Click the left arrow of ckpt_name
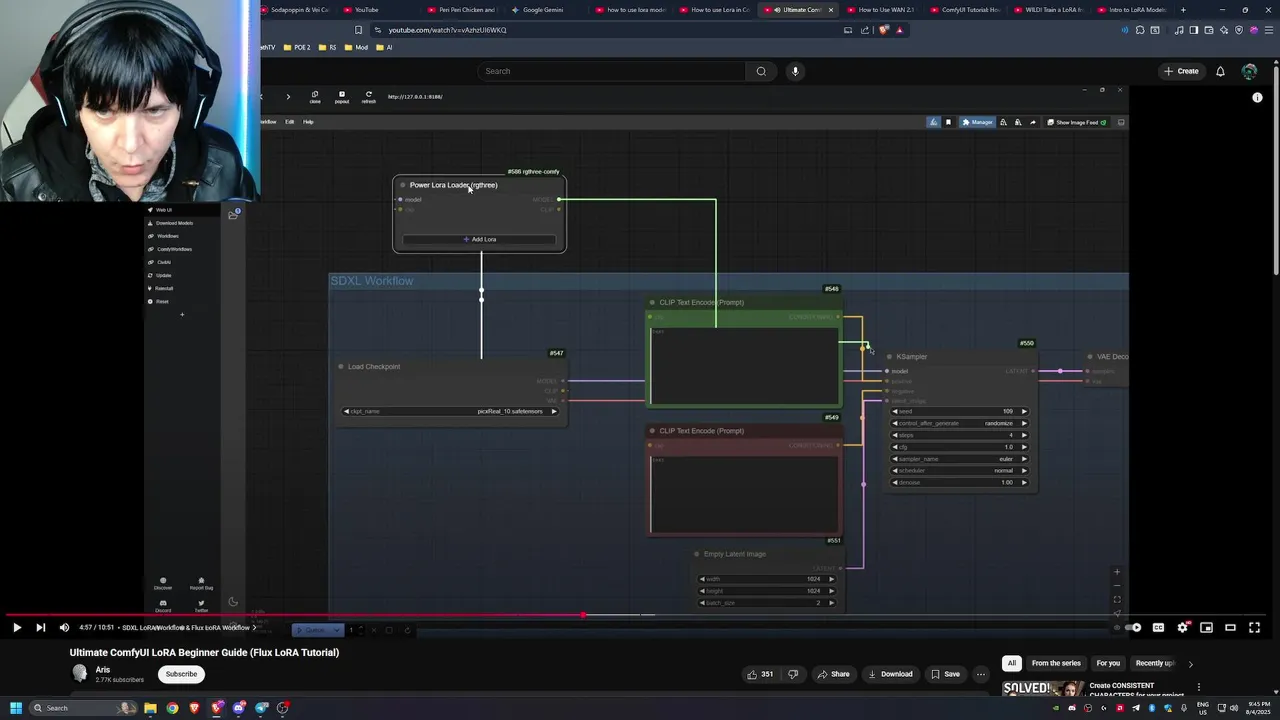Viewport: 1280px width, 720px height. (347, 411)
